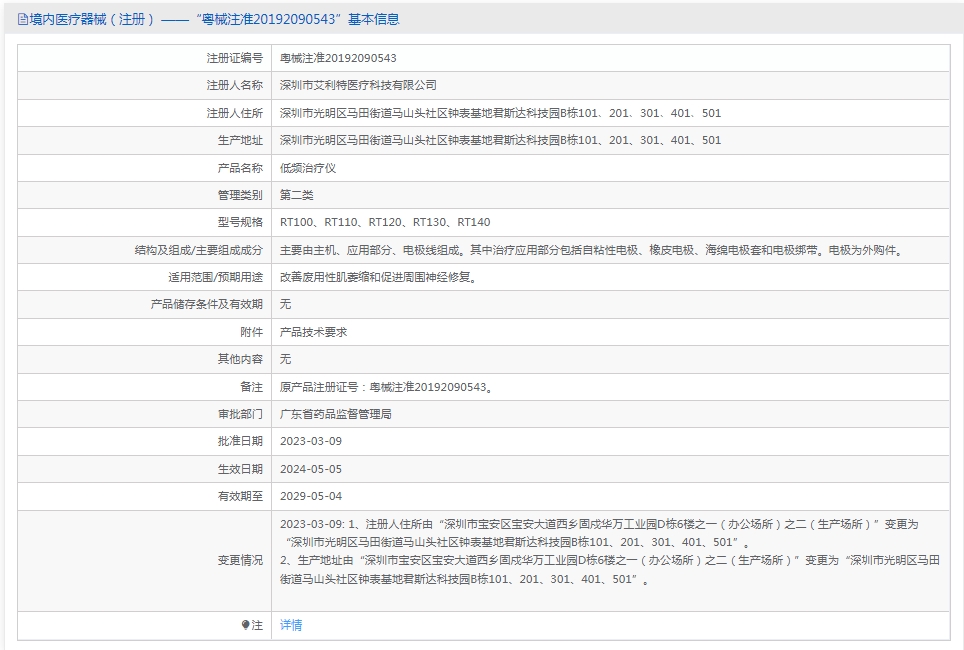964x650 pixels.
Task: Click the lightbulb icon beside 注
Action: [x=245, y=625]
